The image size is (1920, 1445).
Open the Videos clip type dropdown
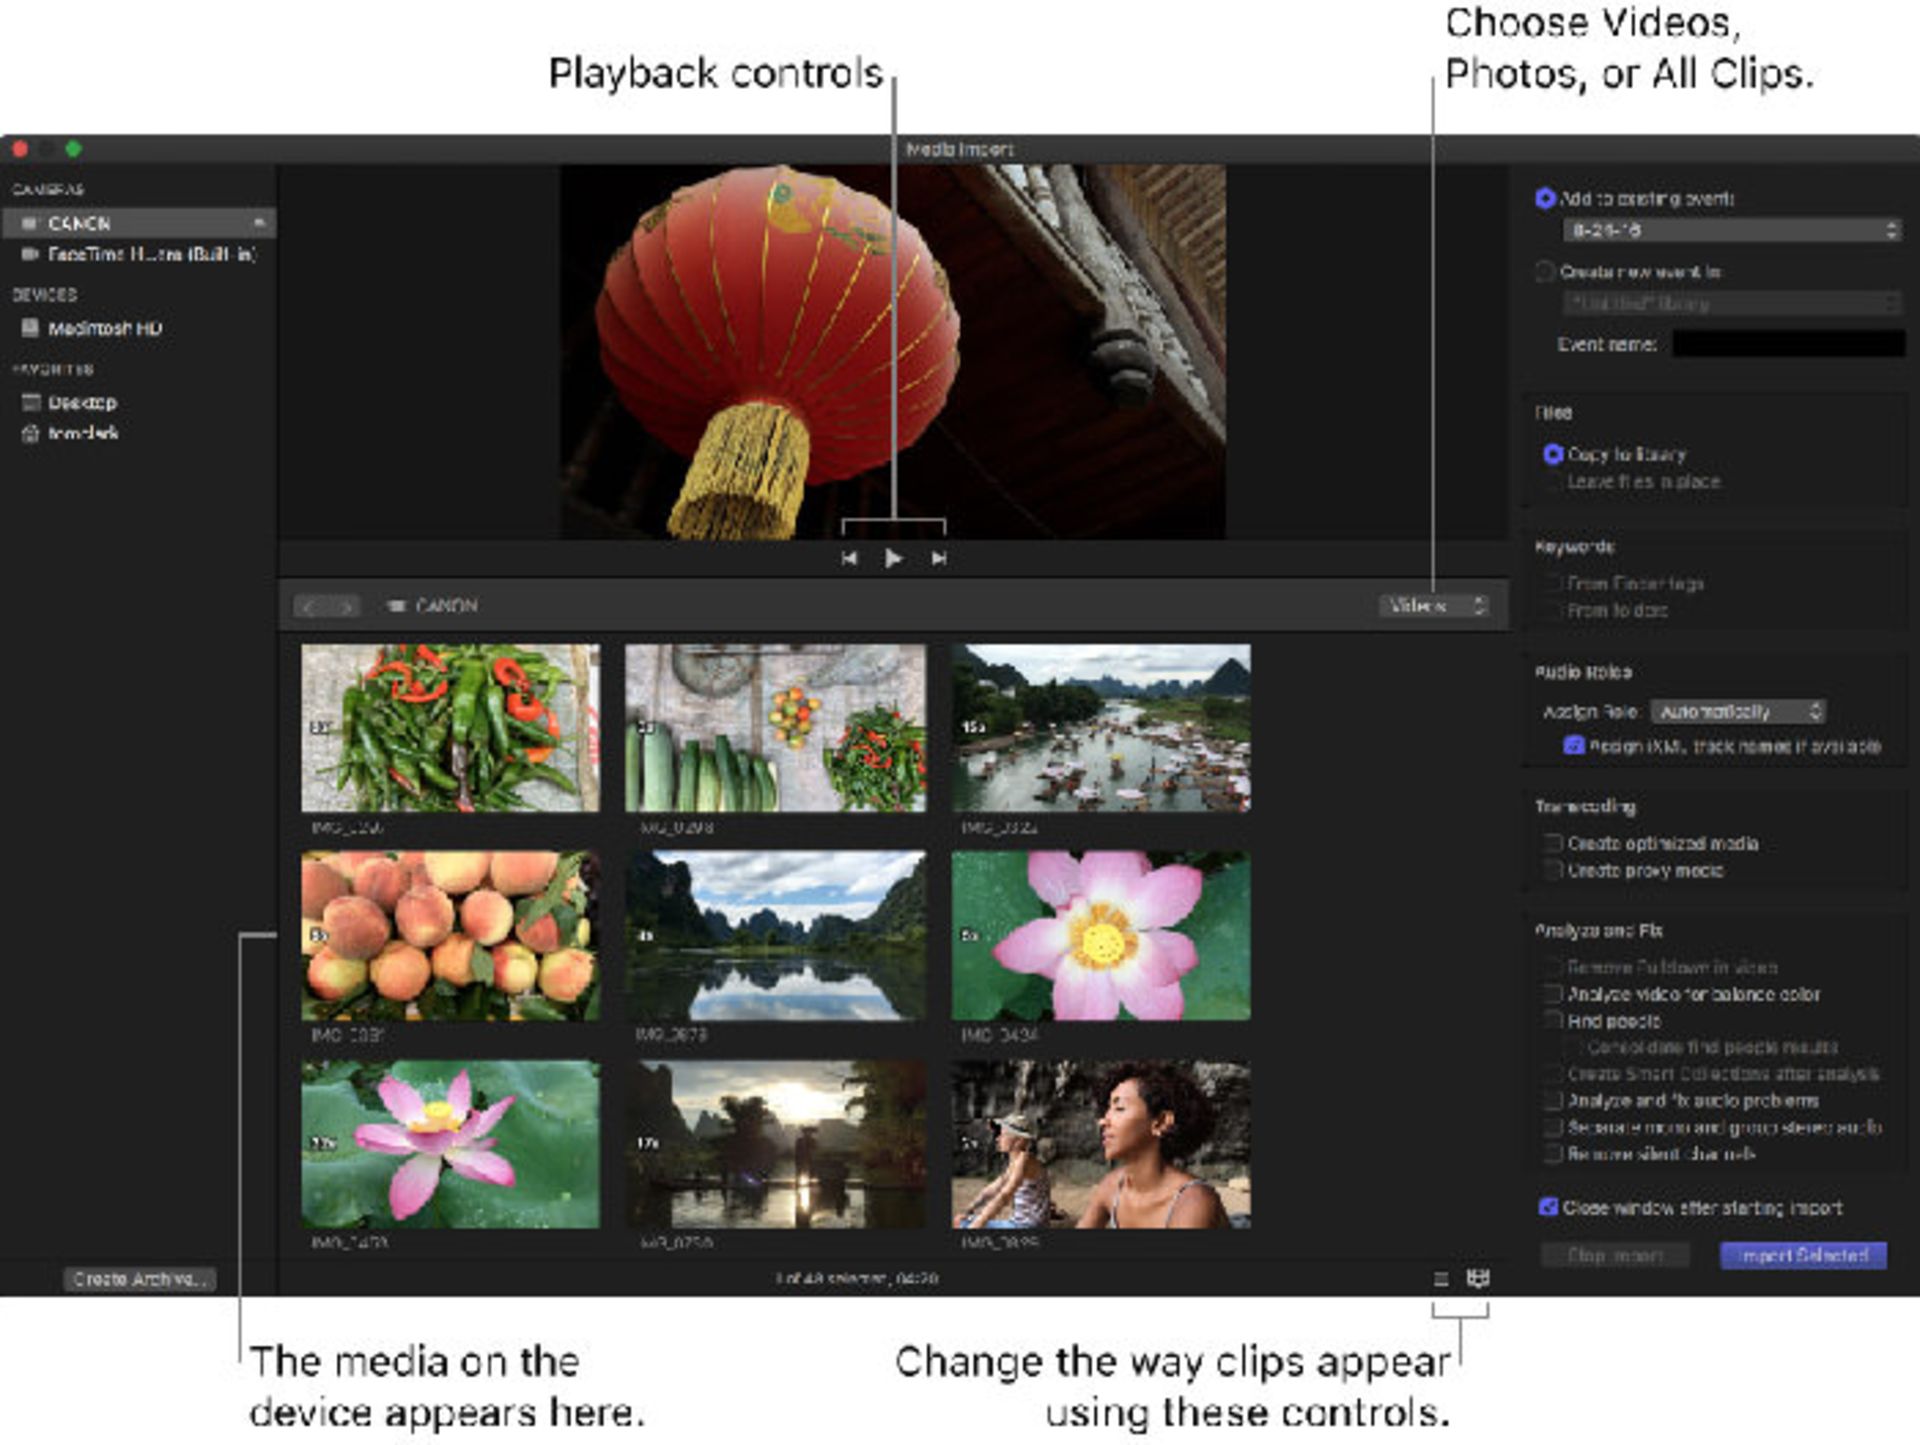(x=1433, y=606)
